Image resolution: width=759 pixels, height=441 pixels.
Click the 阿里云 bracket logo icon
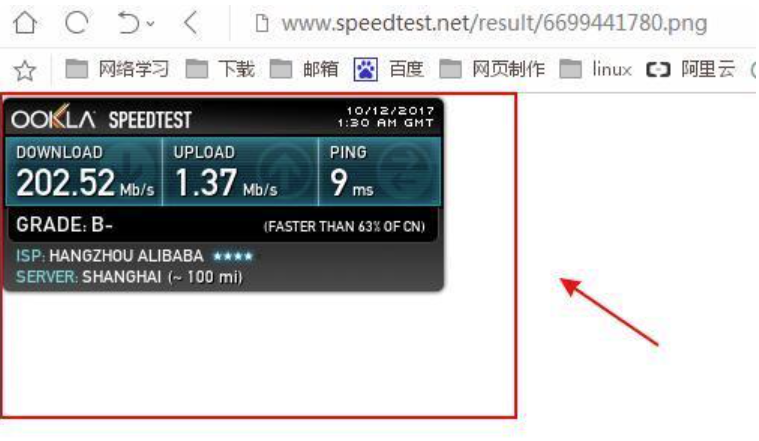pyautogui.click(x=658, y=70)
